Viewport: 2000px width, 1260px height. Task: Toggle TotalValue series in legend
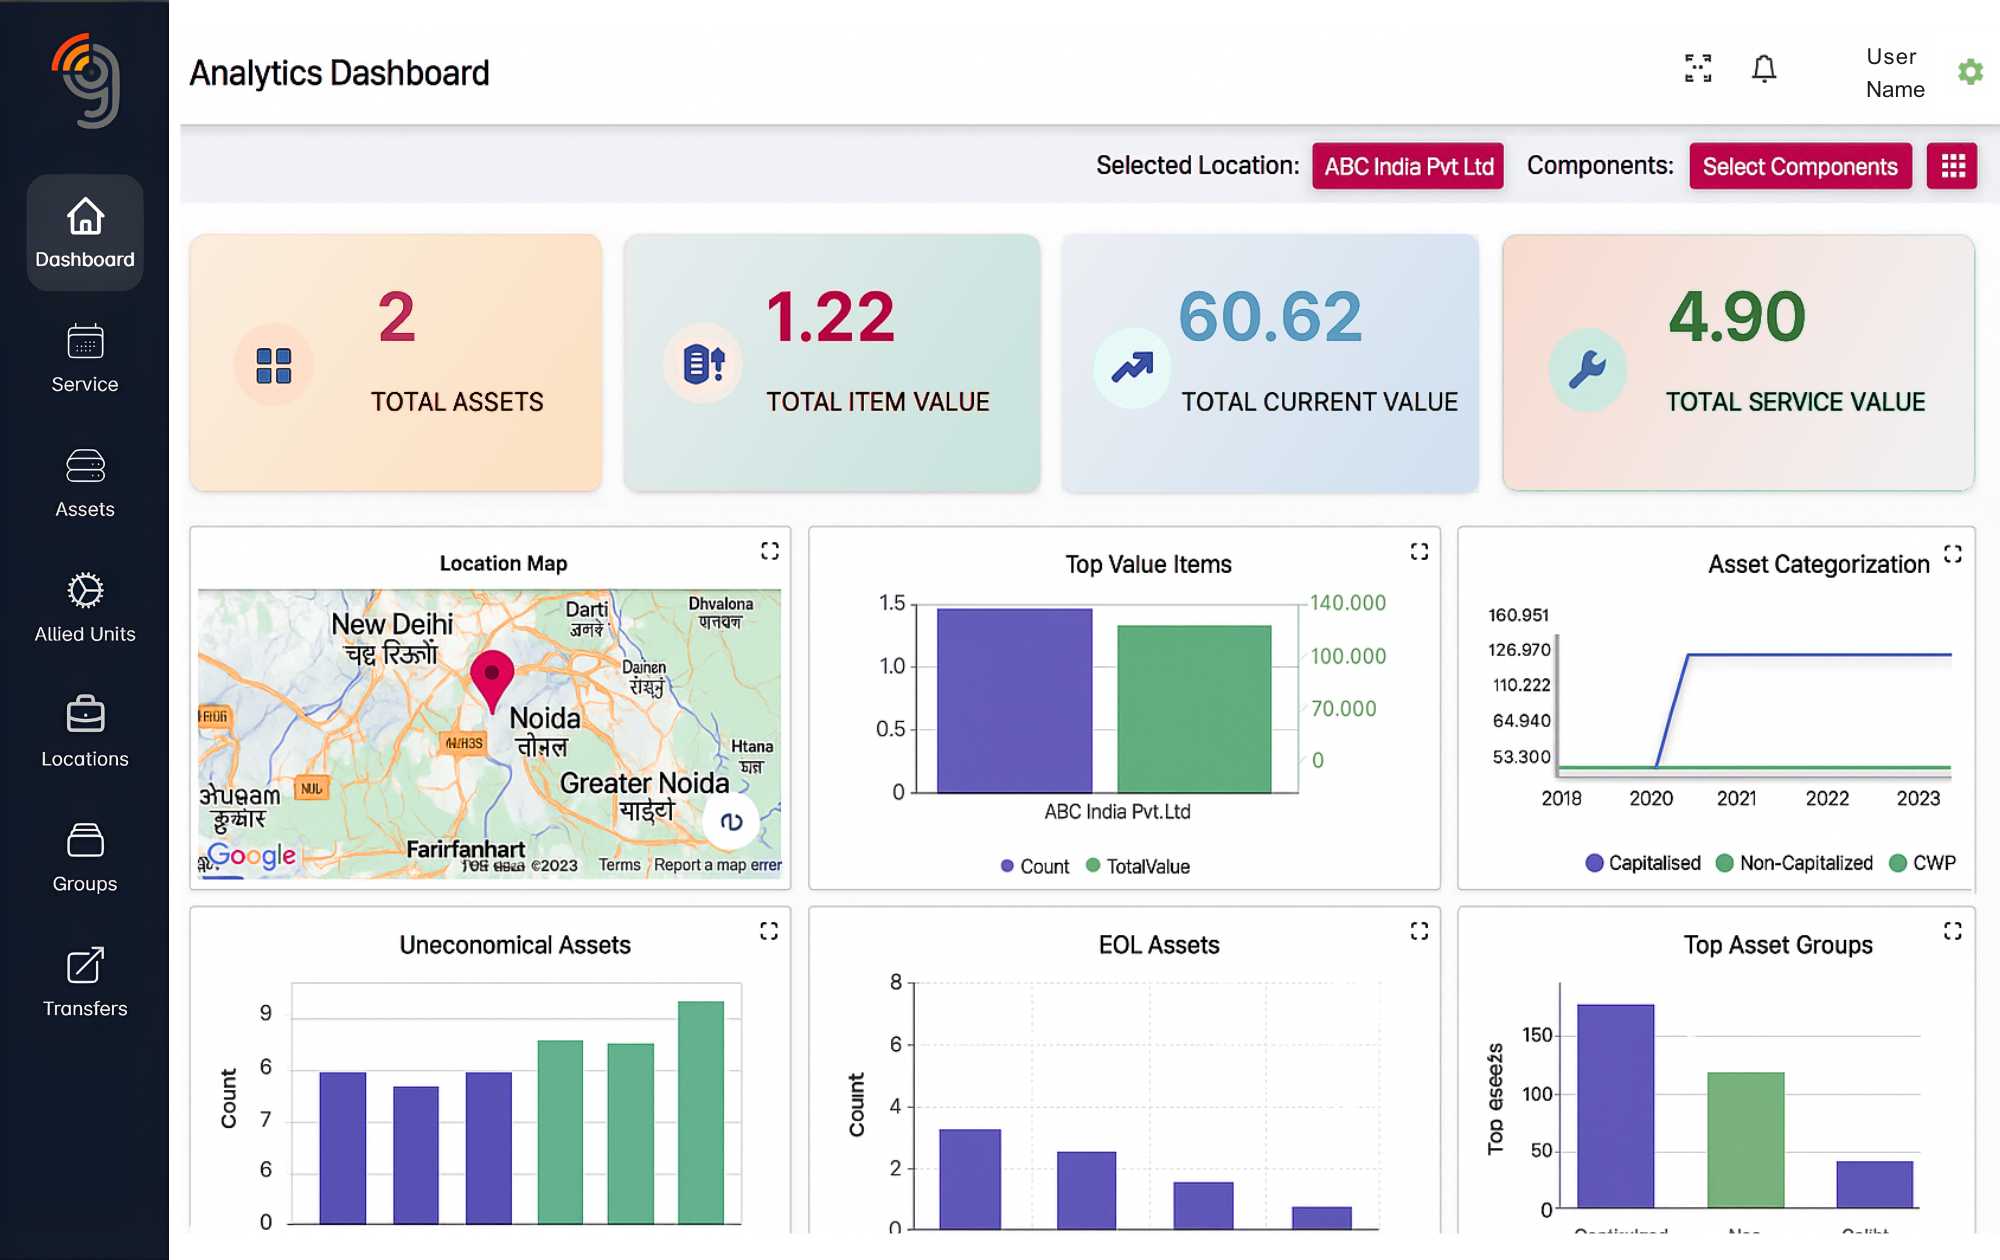coord(1137,866)
